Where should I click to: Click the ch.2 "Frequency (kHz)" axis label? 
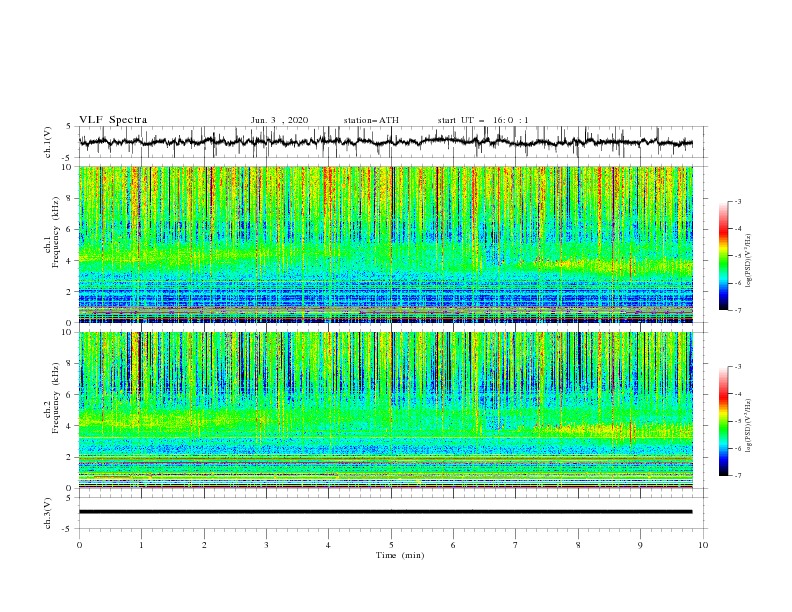click(x=56, y=396)
